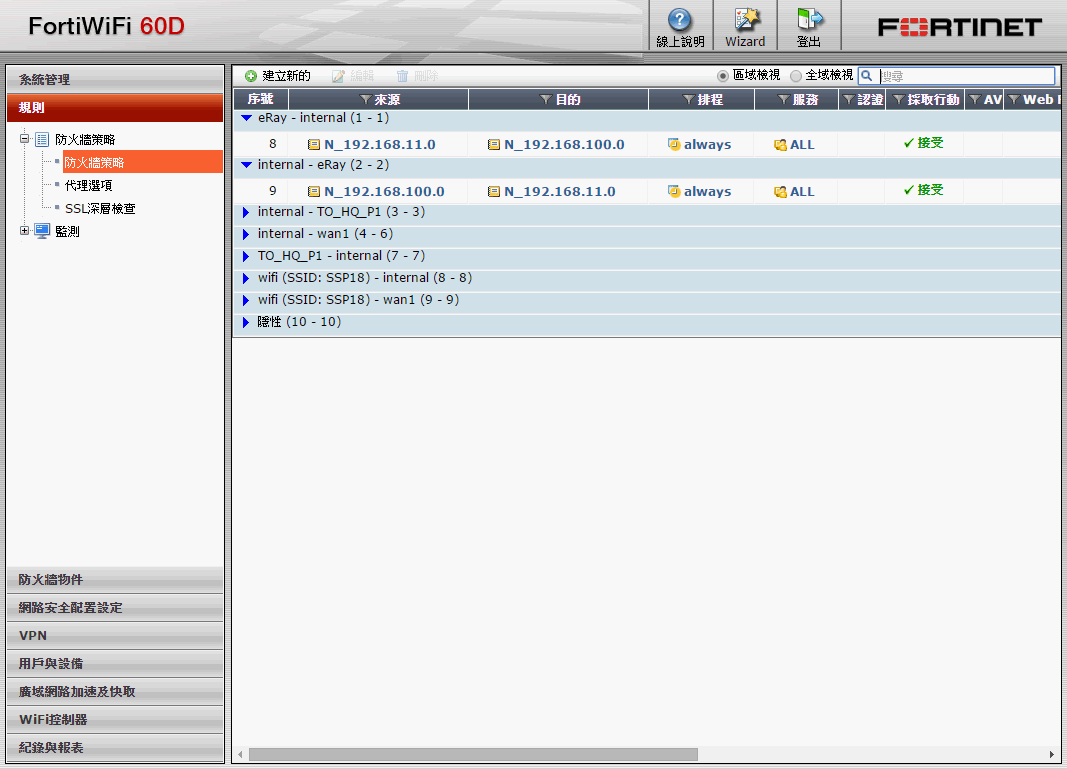Viewport: 1067px width, 769px height.
Task: Click the always schedule icon in policy 9
Action: click(x=674, y=191)
